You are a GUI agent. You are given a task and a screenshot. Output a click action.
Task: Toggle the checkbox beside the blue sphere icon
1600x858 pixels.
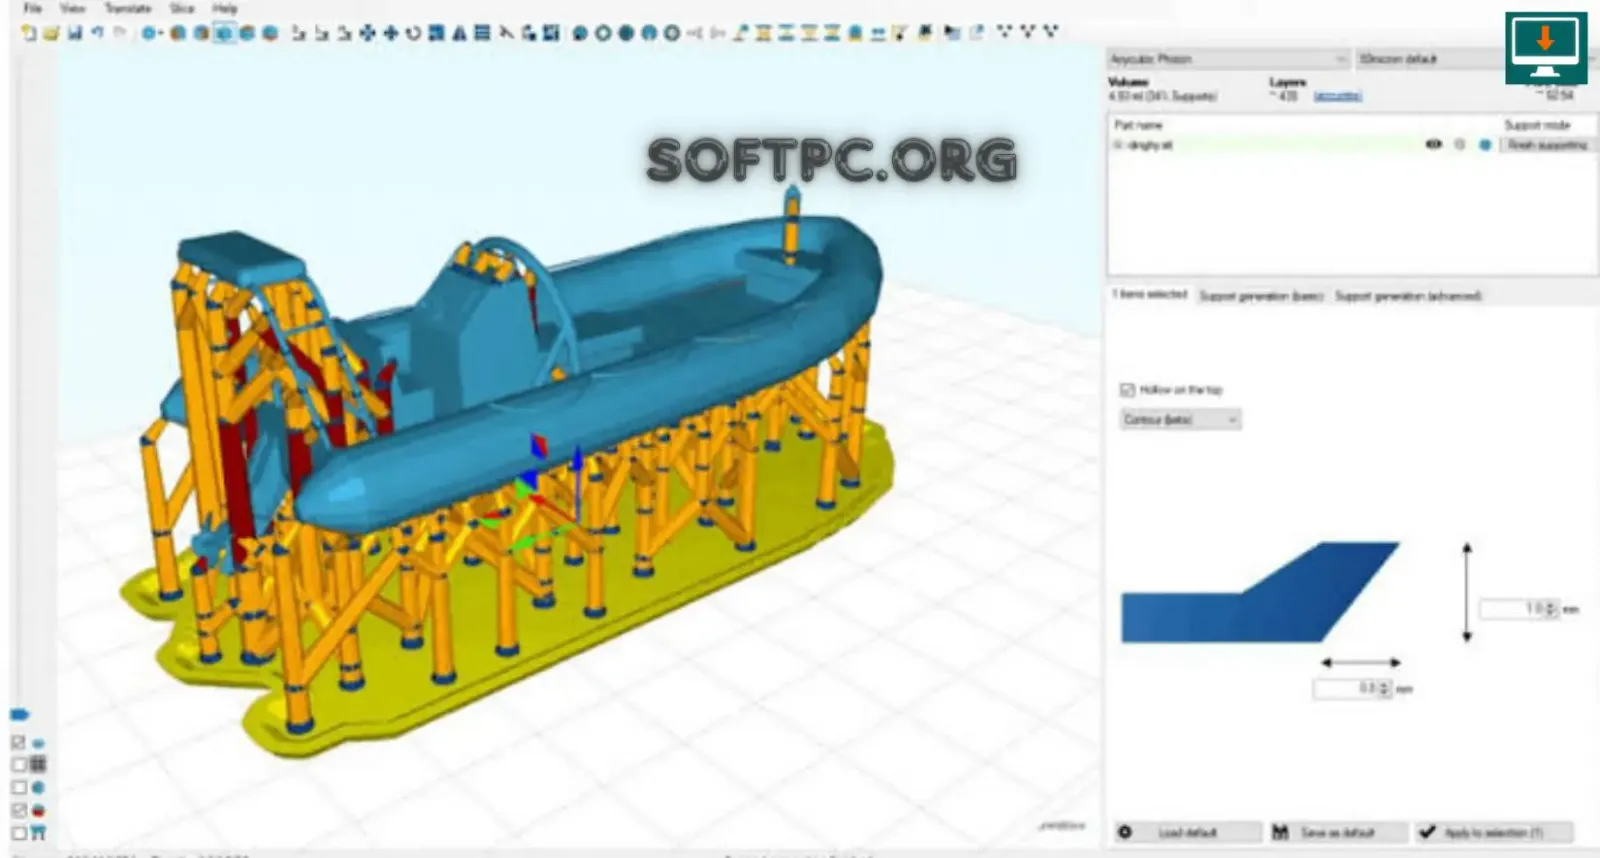tap(18, 788)
